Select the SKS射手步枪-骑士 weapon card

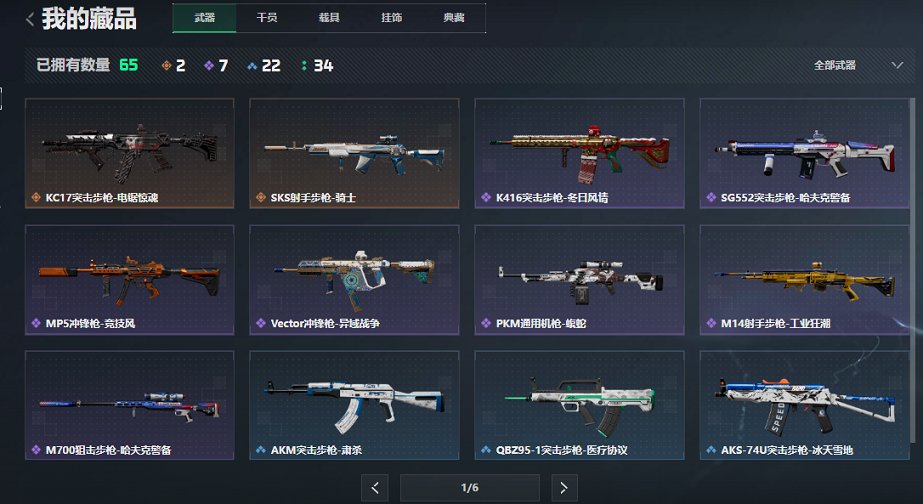coord(354,153)
